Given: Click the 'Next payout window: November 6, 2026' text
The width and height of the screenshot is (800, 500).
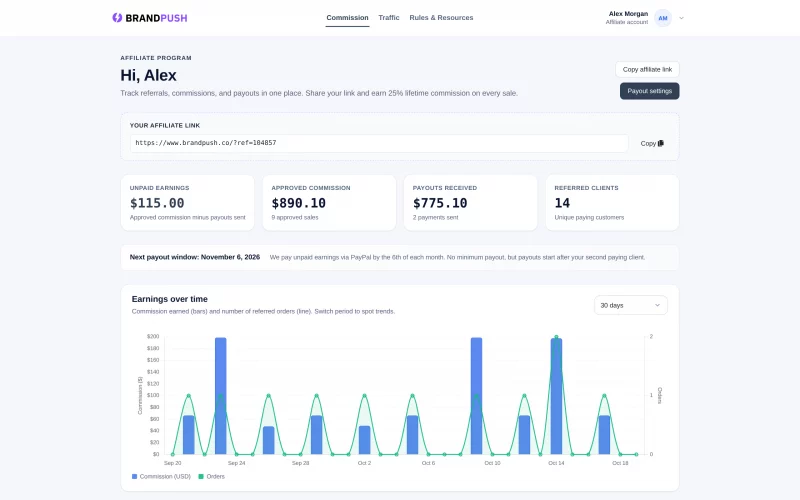Looking at the screenshot, I should [x=195, y=257].
